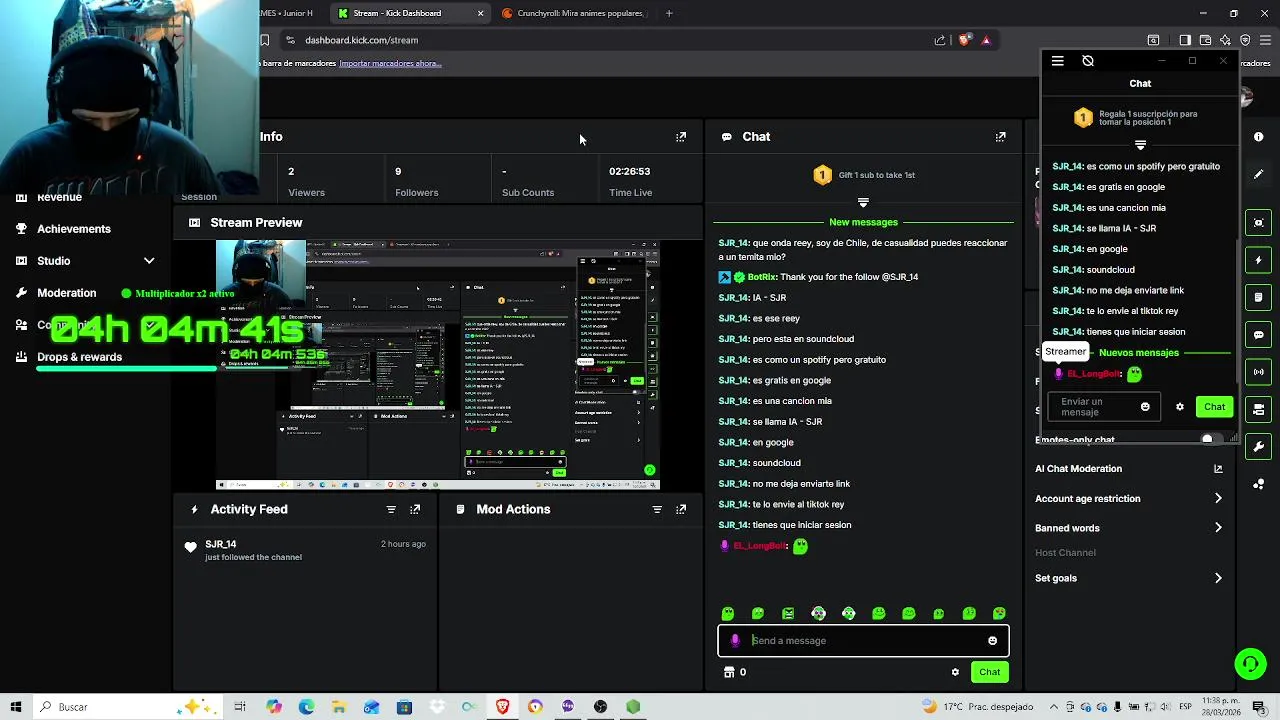Open Brave browser from the taskbar

tap(502, 707)
